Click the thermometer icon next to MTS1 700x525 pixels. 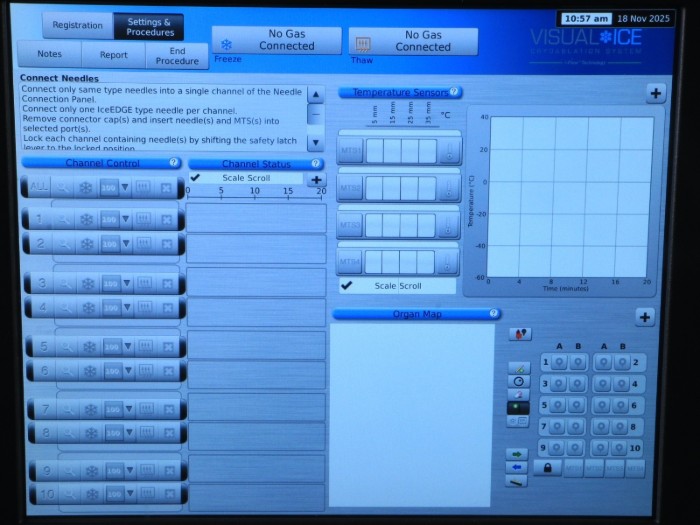pyautogui.click(x=449, y=152)
